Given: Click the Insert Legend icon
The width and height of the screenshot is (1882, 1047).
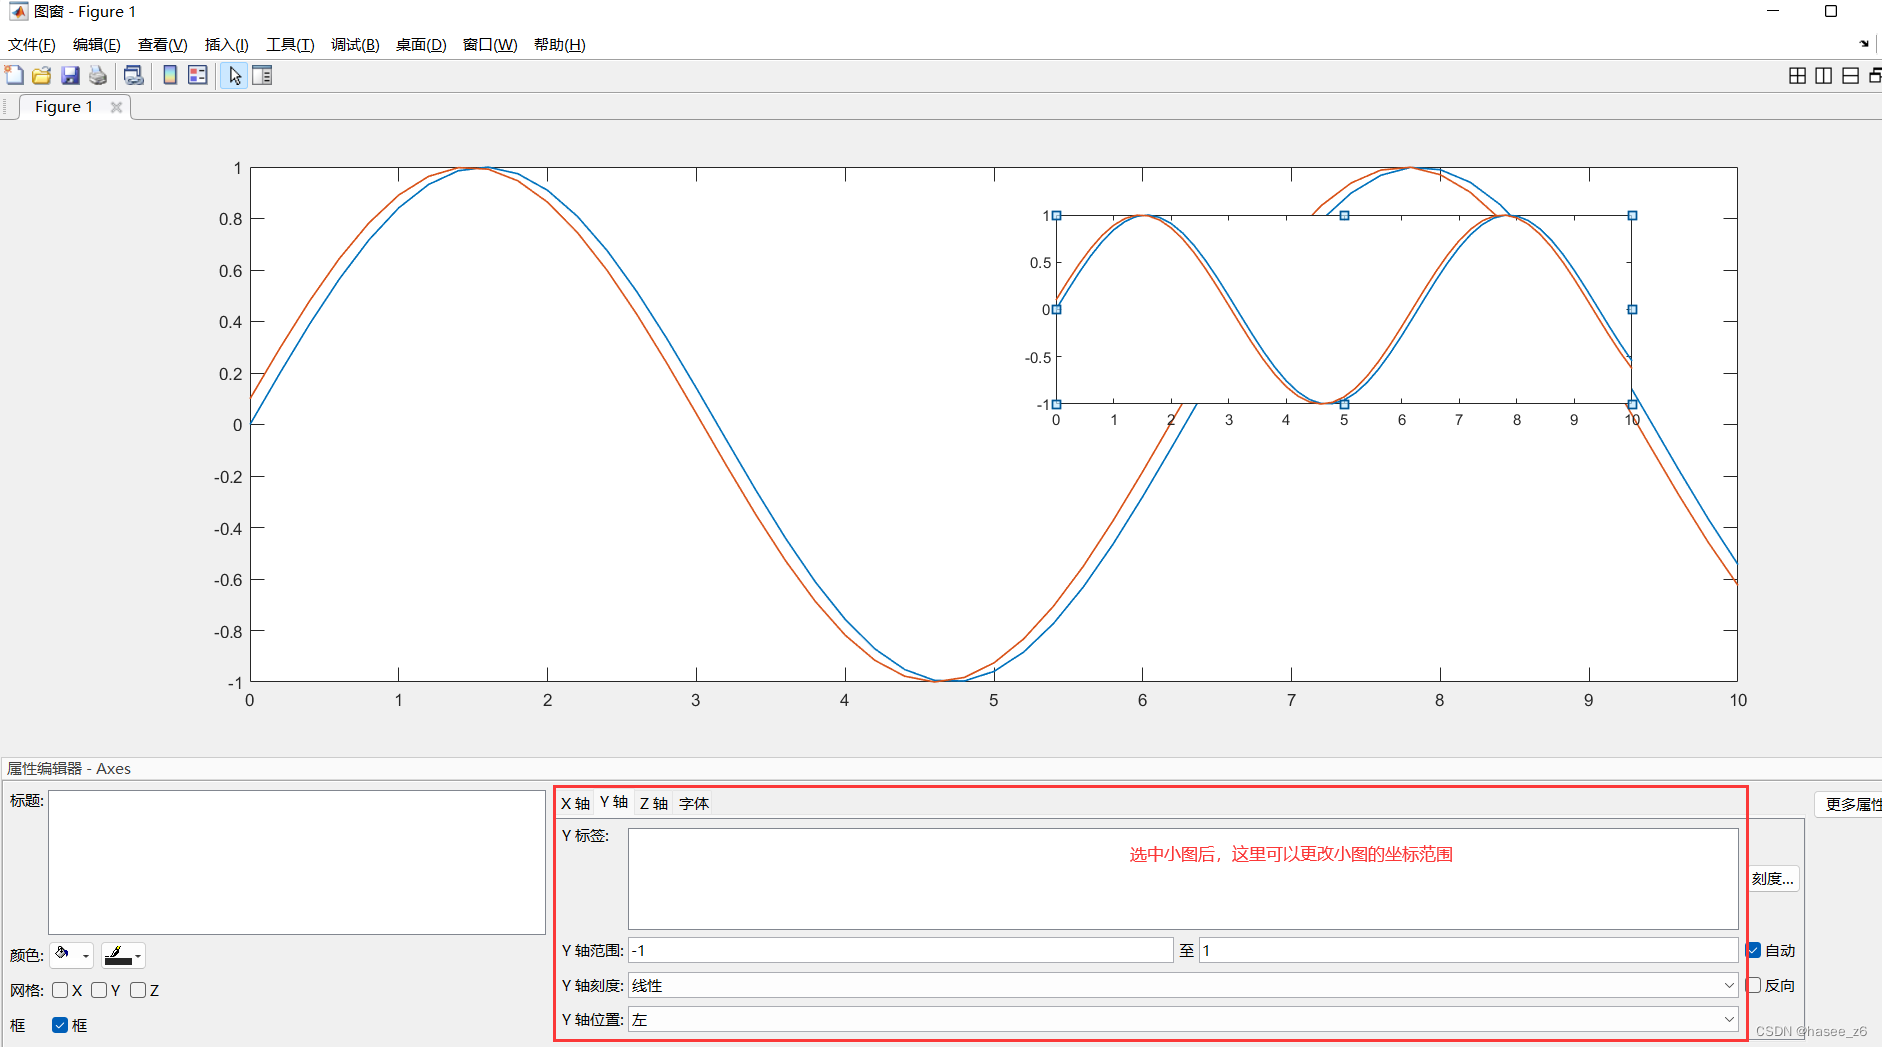Looking at the screenshot, I should [x=198, y=75].
